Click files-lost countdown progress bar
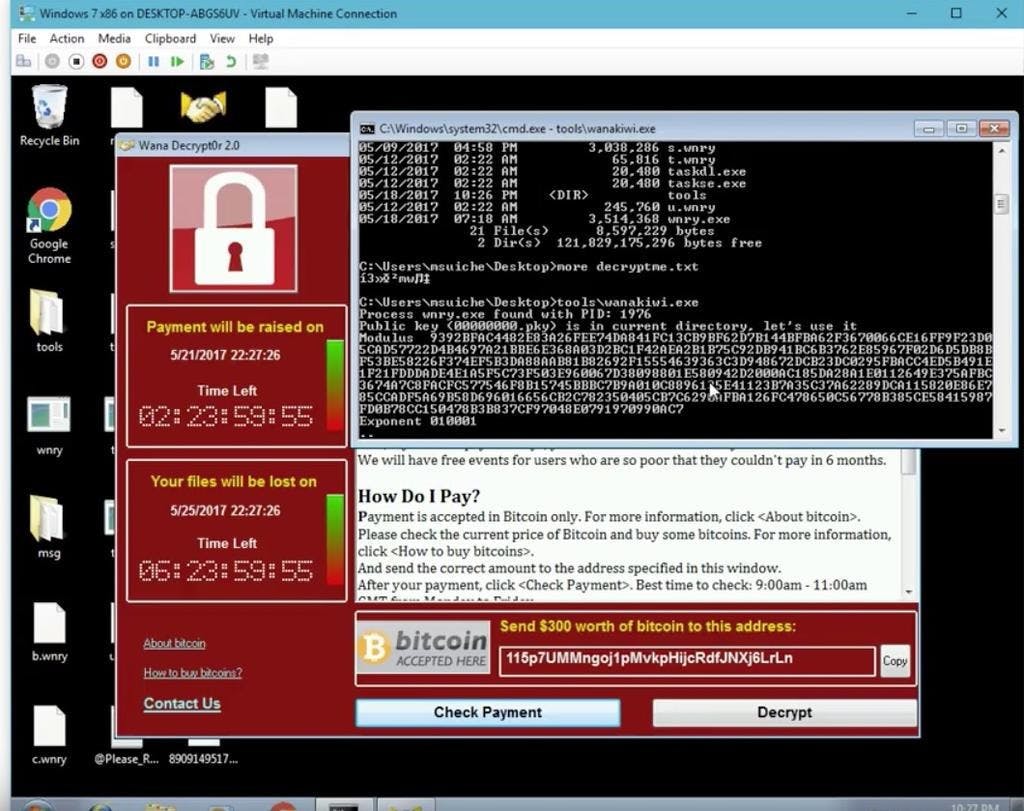The image size is (1024, 811). point(335,540)
